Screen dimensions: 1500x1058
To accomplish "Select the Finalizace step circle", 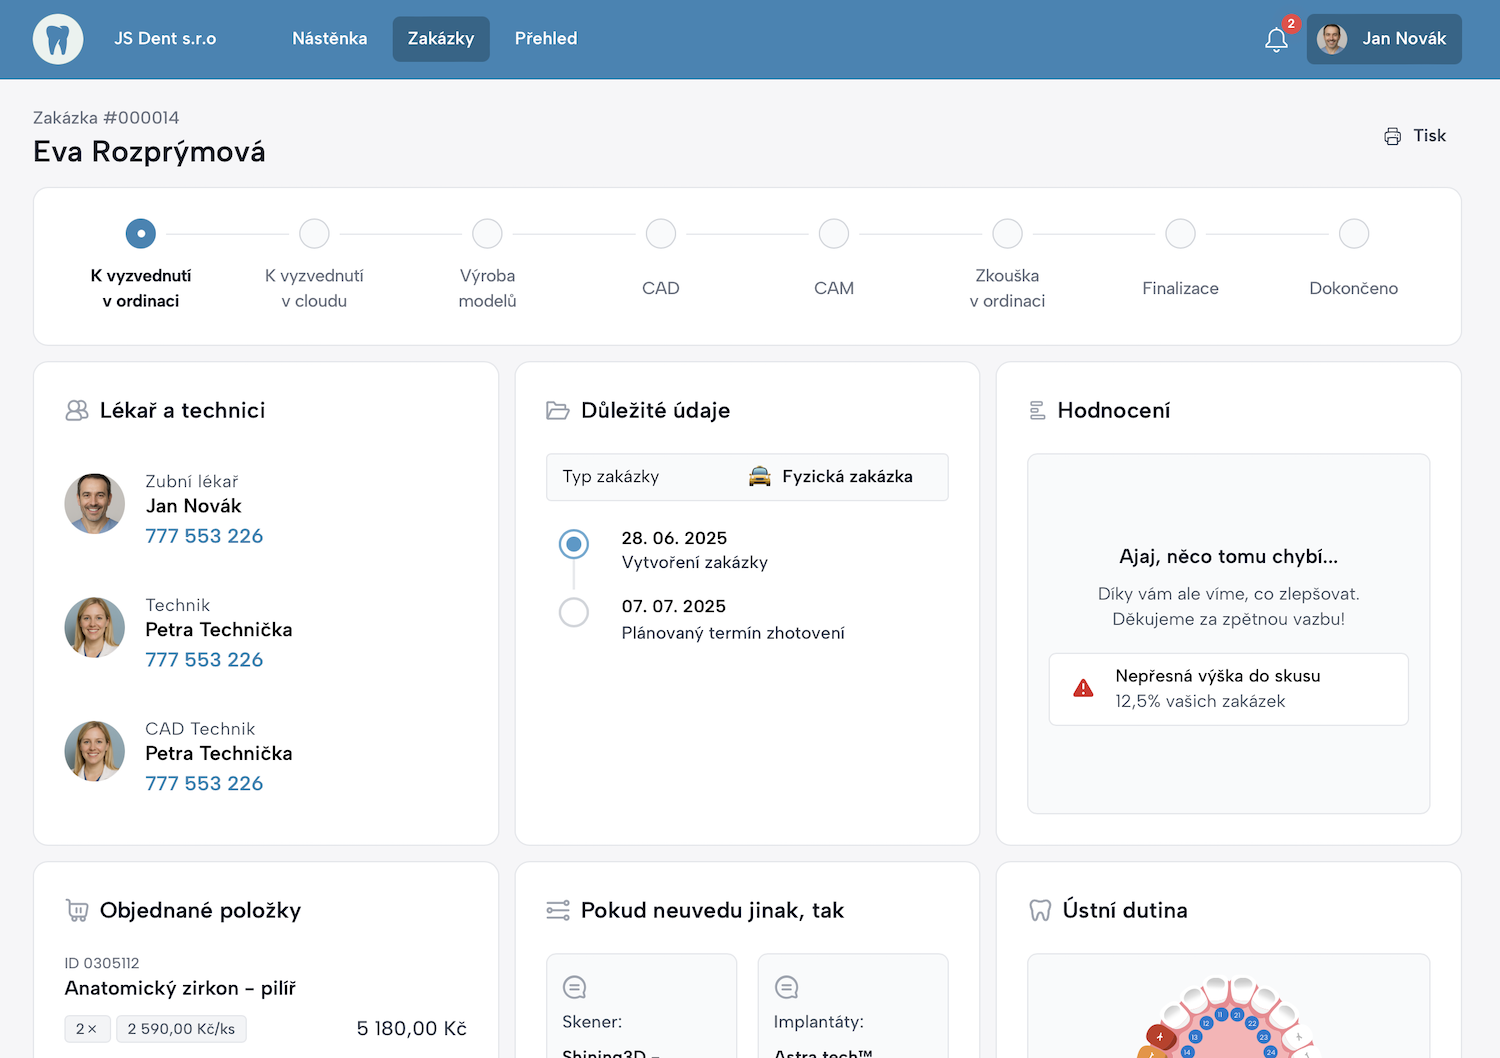I will click(1181, 234).
